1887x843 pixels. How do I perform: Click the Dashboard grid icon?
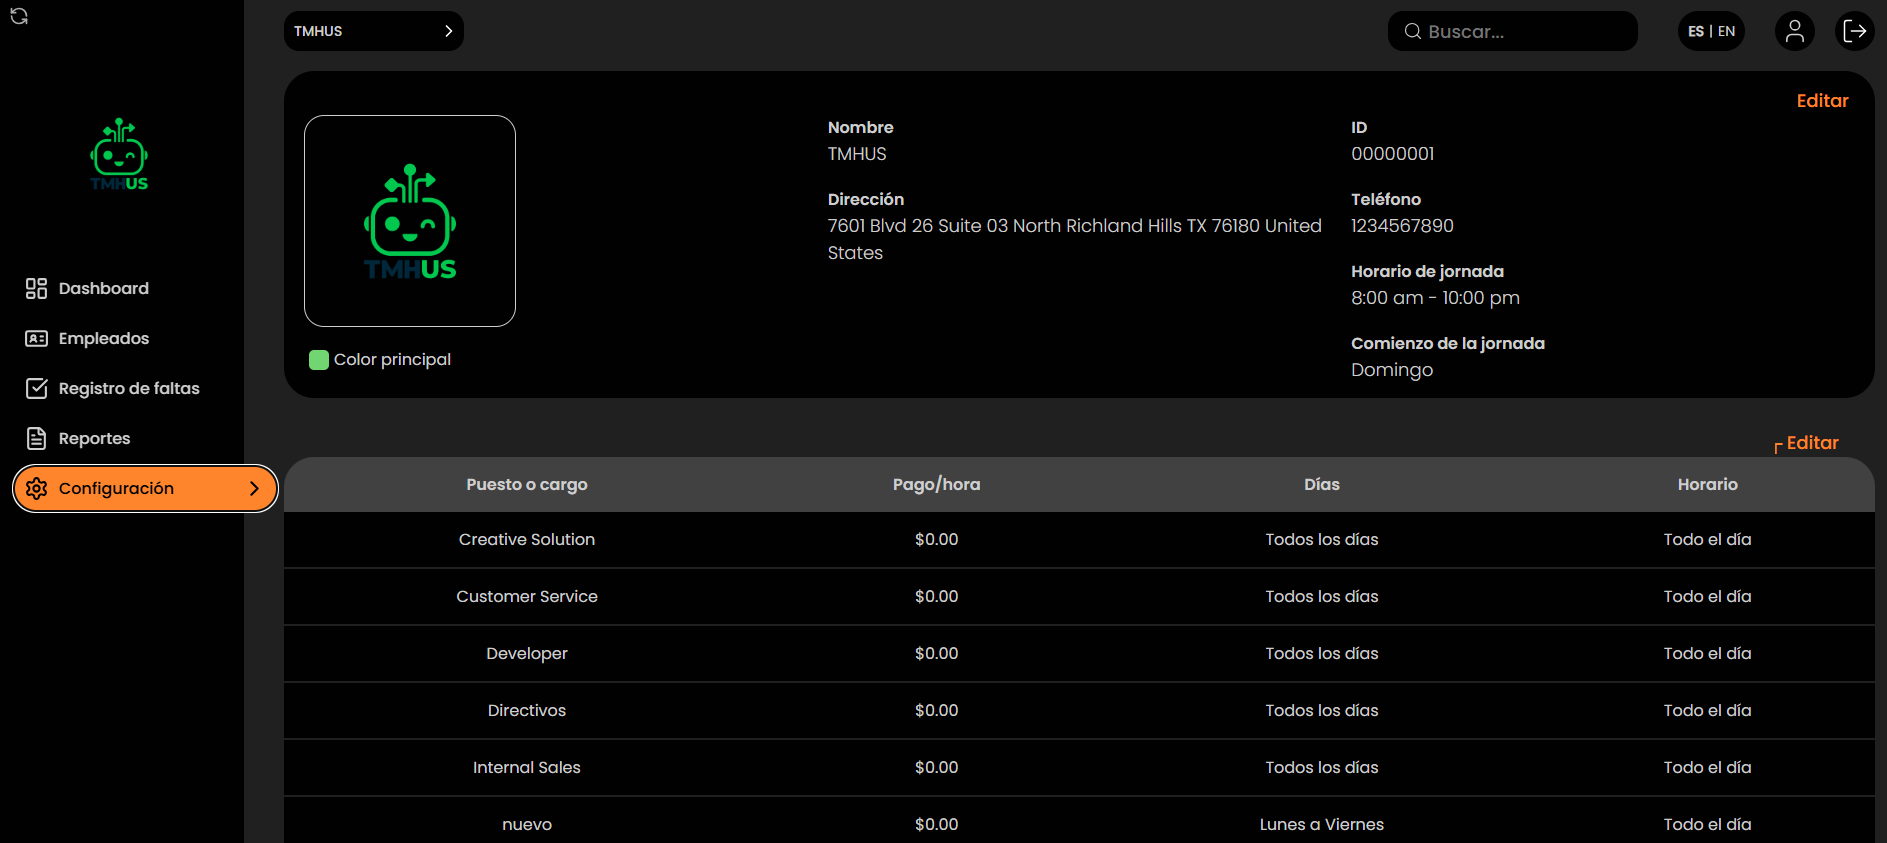pos(37,289)
